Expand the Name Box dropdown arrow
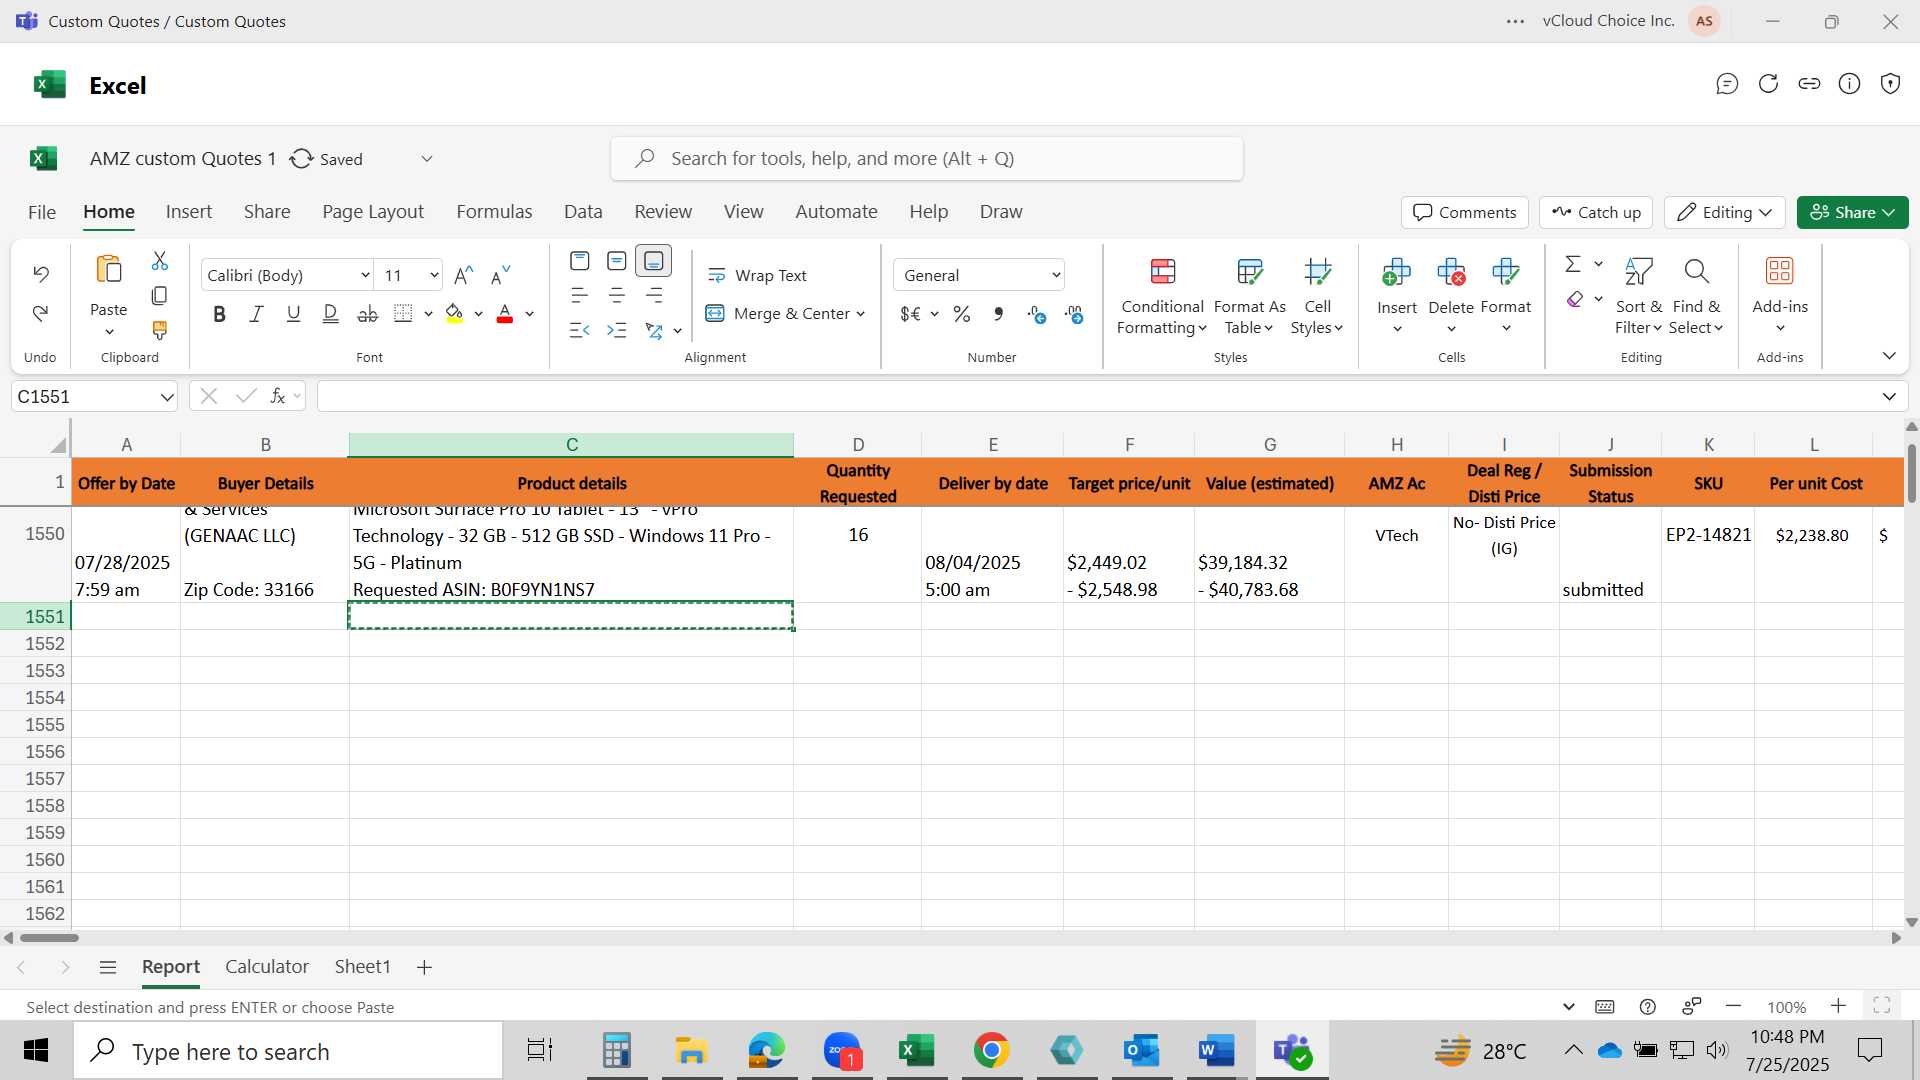The width and height of the screenshot is (1920, 1080). point(166,397)
